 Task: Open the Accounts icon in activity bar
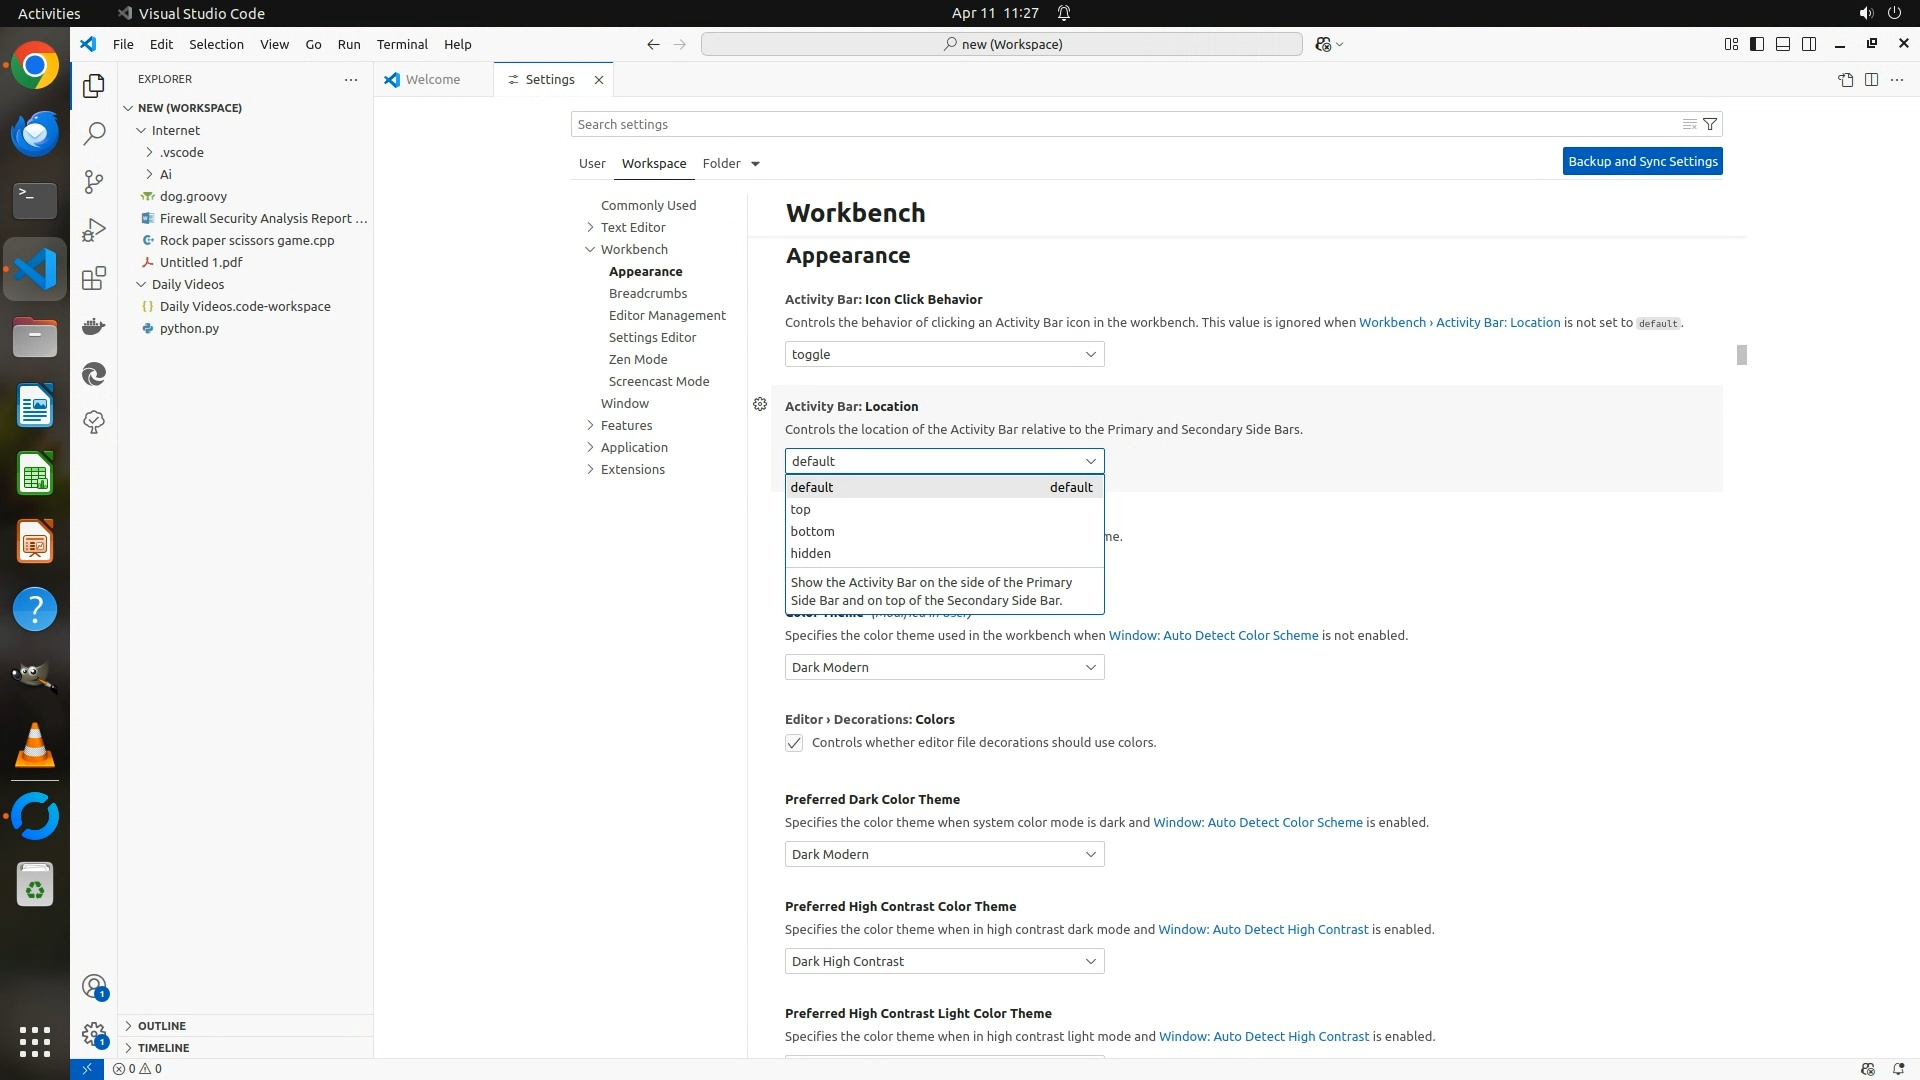pyautogui.click(x=94, y=987)
